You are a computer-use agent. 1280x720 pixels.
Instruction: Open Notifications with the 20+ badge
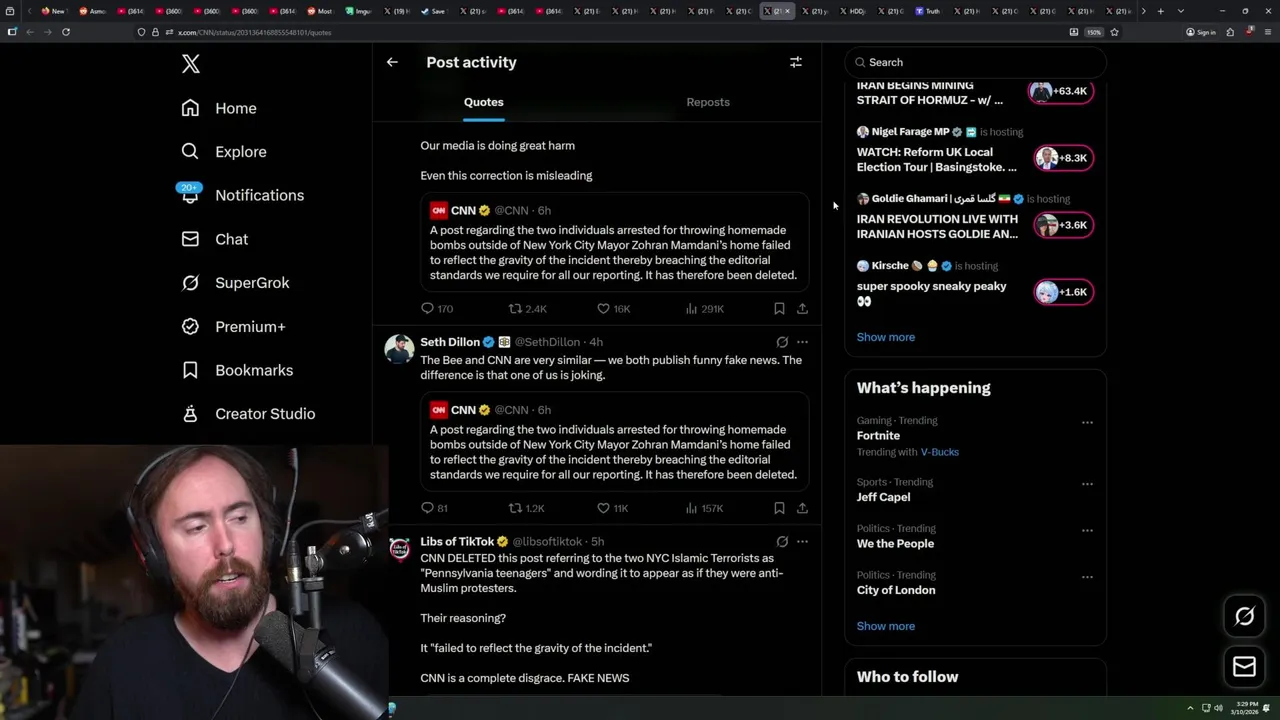click(242, 195)
